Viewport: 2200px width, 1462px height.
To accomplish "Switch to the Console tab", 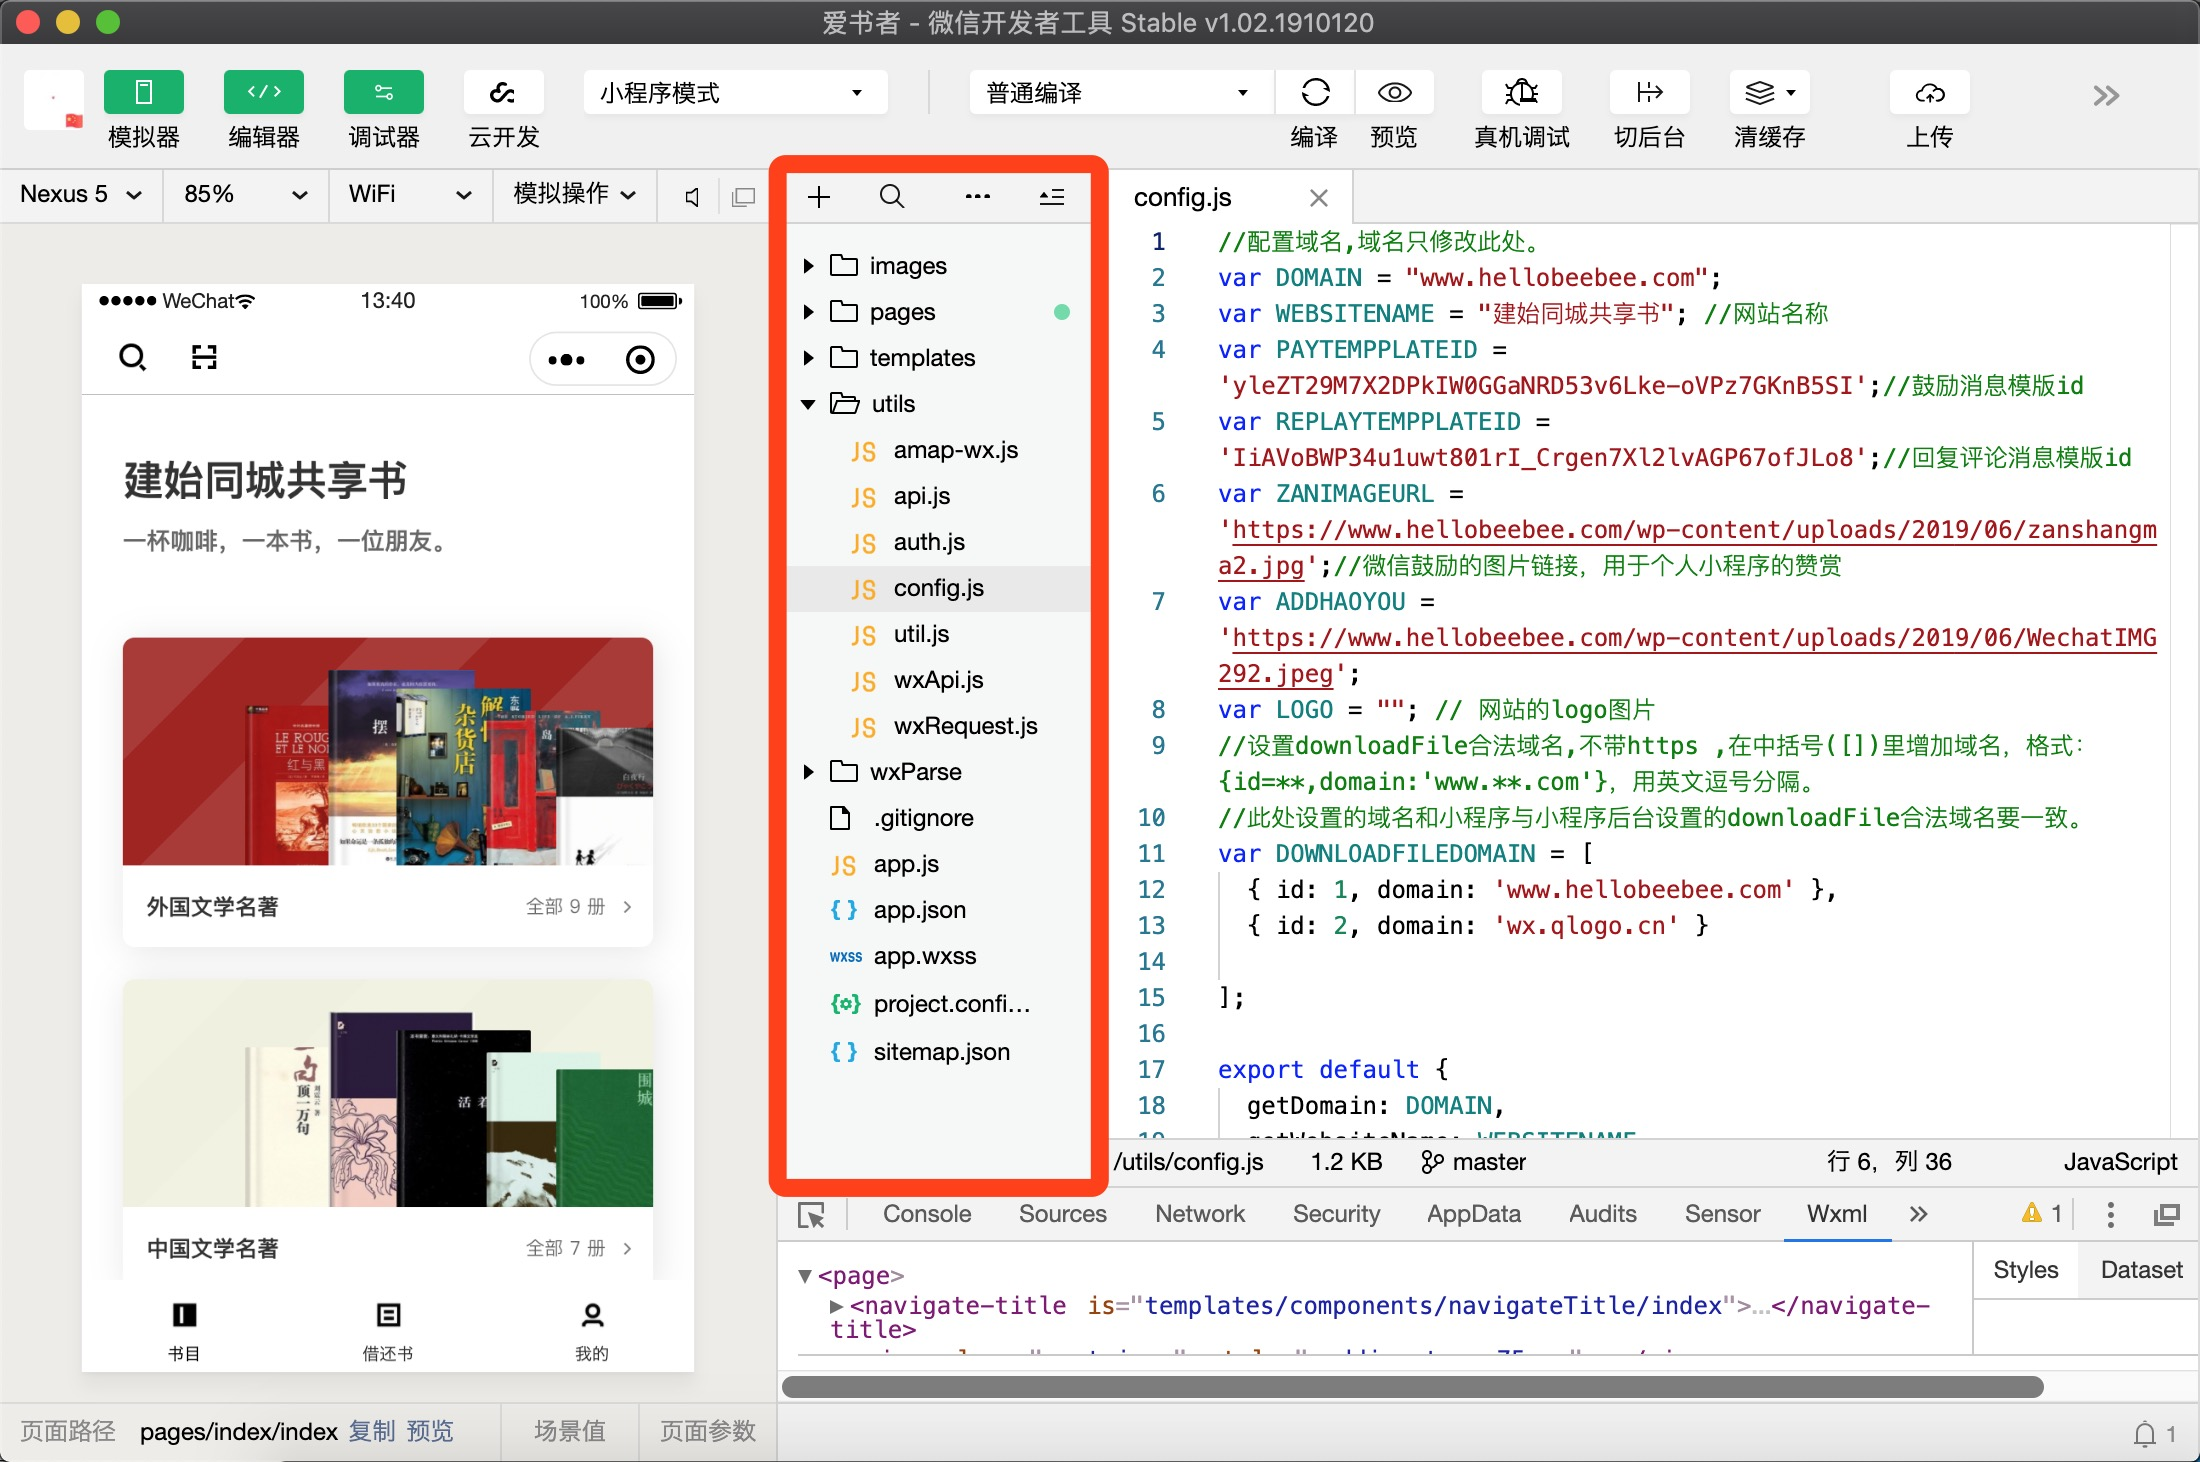I will pos(927,1214).
